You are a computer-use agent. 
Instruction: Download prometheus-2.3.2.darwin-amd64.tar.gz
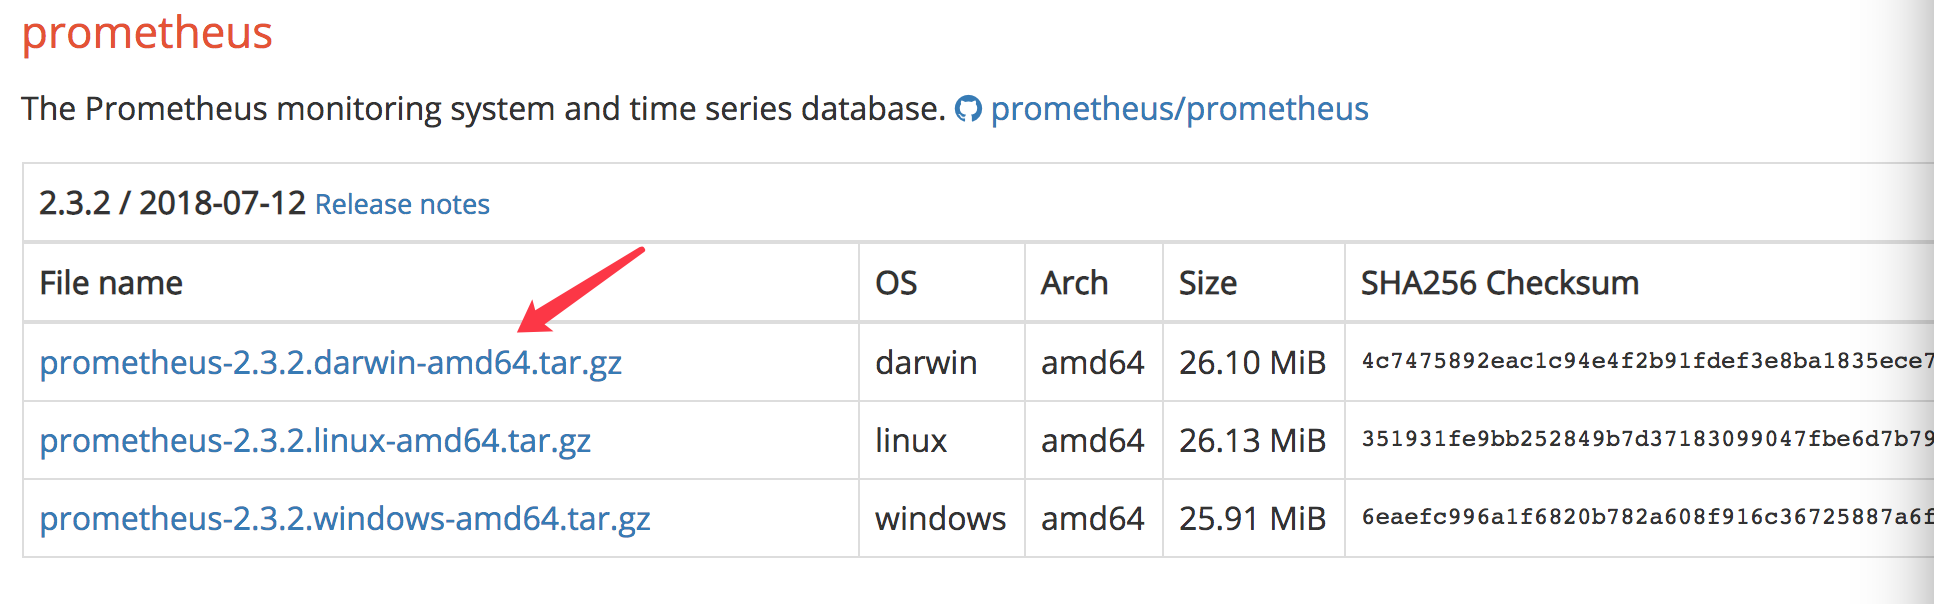pyautogui.click(x=331, y=362)
